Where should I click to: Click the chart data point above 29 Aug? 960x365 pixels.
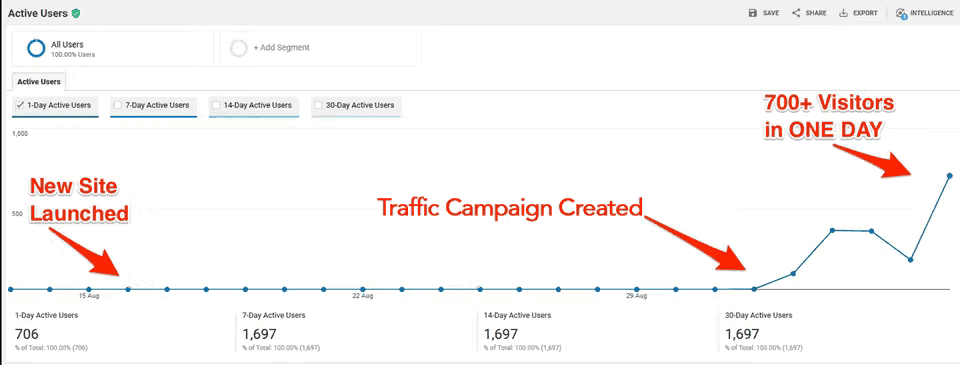(637, 289)
